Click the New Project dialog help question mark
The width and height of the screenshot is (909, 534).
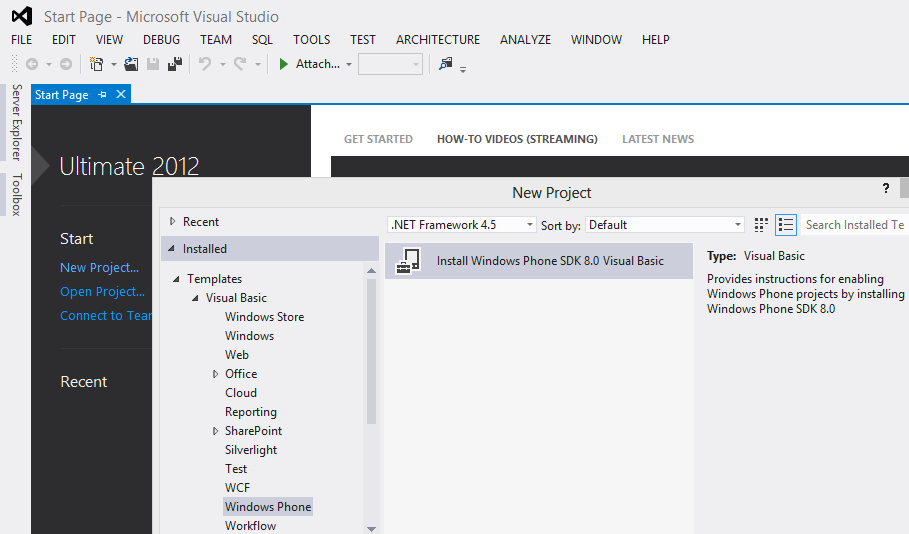[x=886, y=188]
